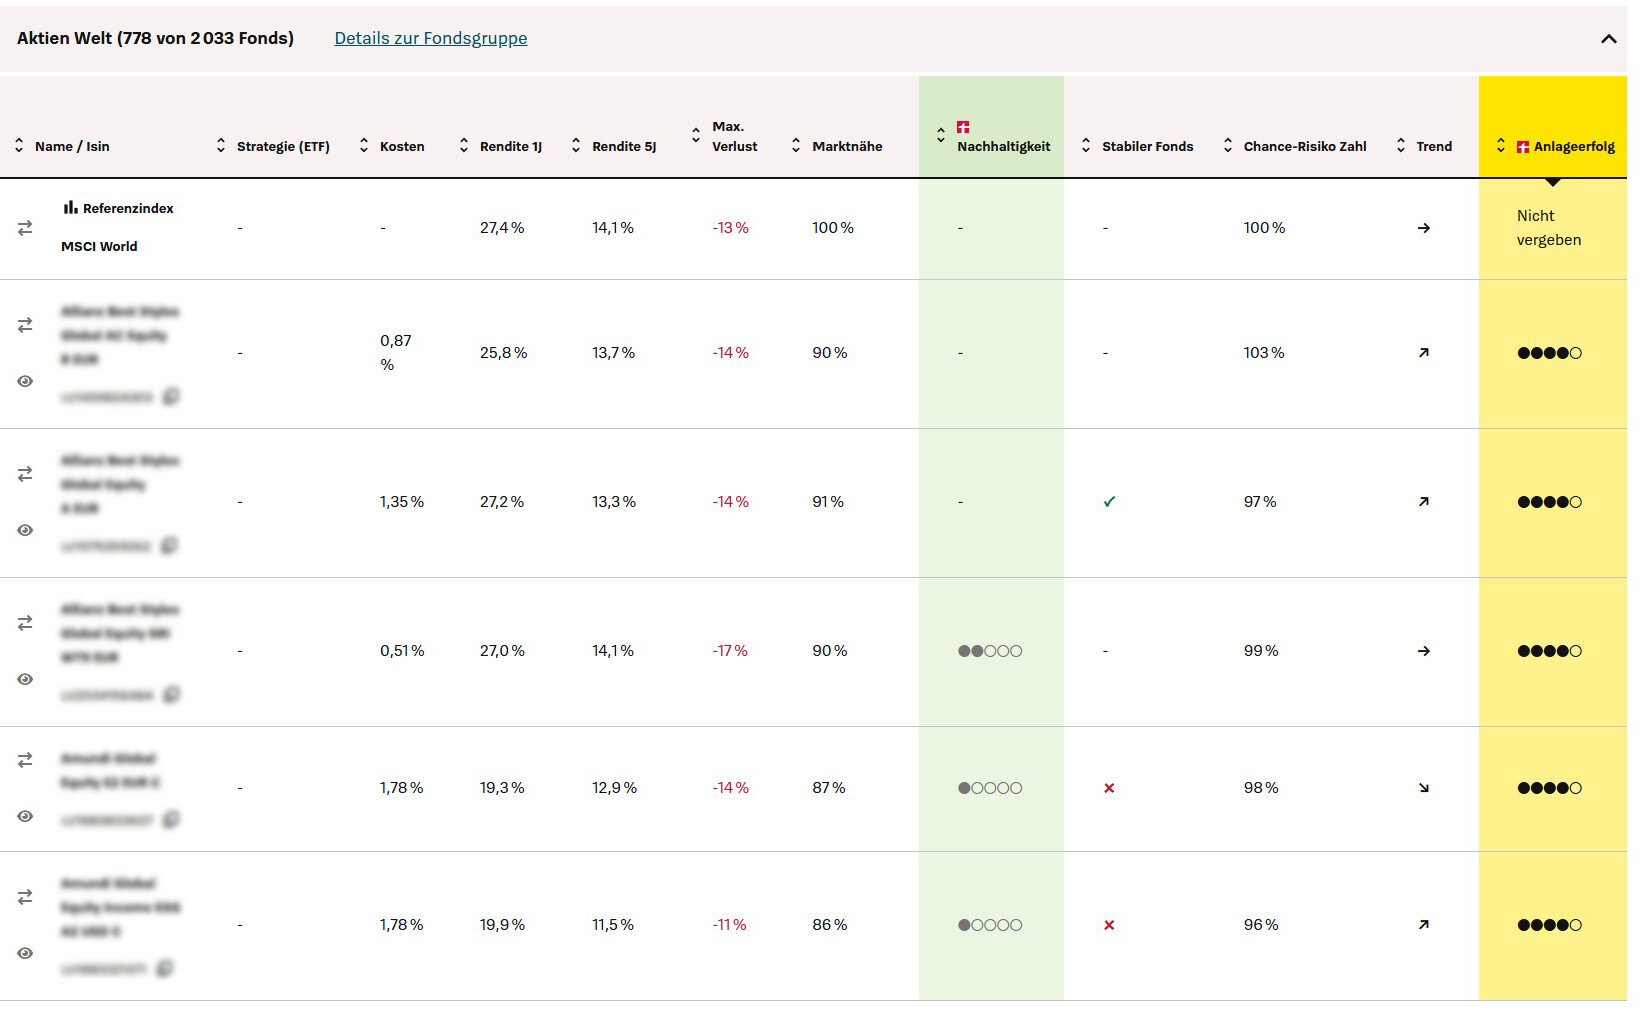Click the Referenzindex bar chart icon
The image size is (1650, 1019).
70,208
